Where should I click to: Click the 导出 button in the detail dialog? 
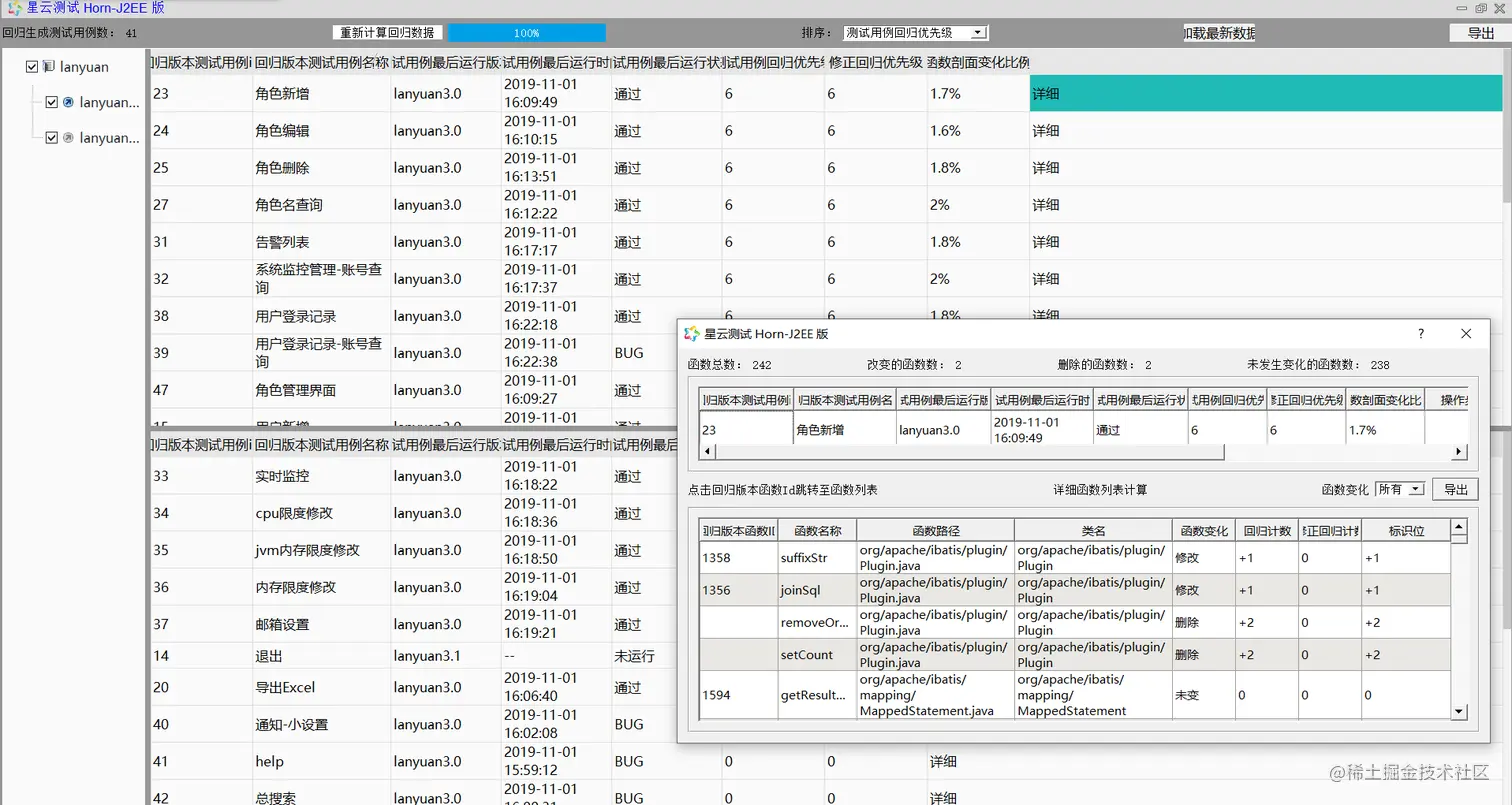coord(1456,489)
